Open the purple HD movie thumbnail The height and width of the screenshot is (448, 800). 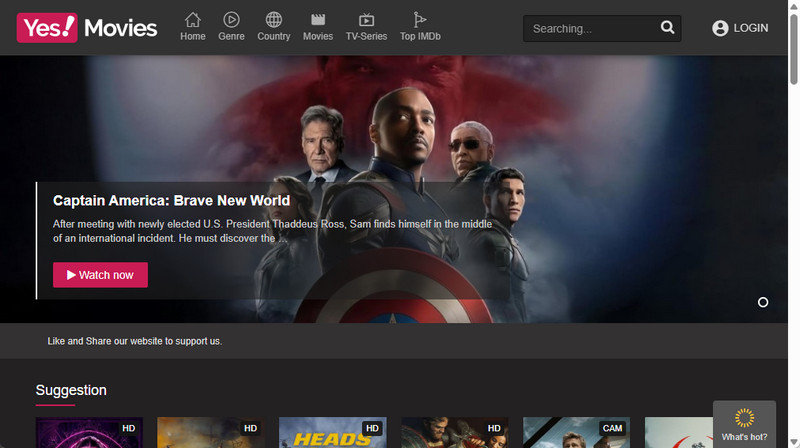coord(89,433)
